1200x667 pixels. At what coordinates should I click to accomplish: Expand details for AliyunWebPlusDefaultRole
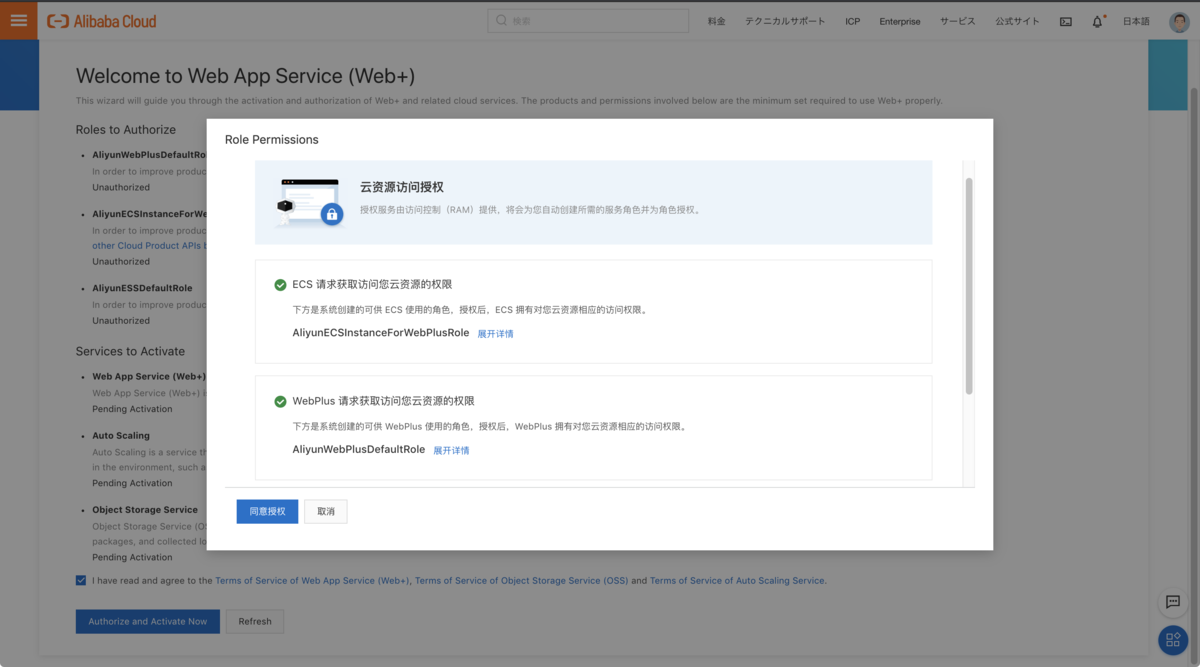pos(451,451)
